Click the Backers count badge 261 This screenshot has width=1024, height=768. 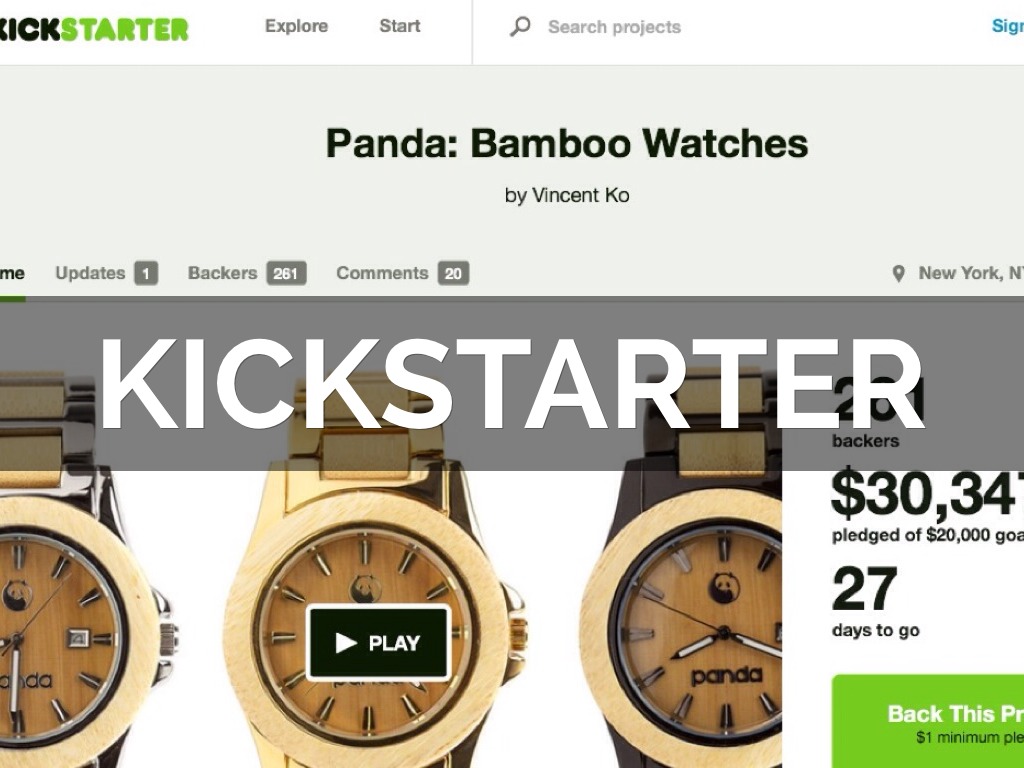coord(286,274)
